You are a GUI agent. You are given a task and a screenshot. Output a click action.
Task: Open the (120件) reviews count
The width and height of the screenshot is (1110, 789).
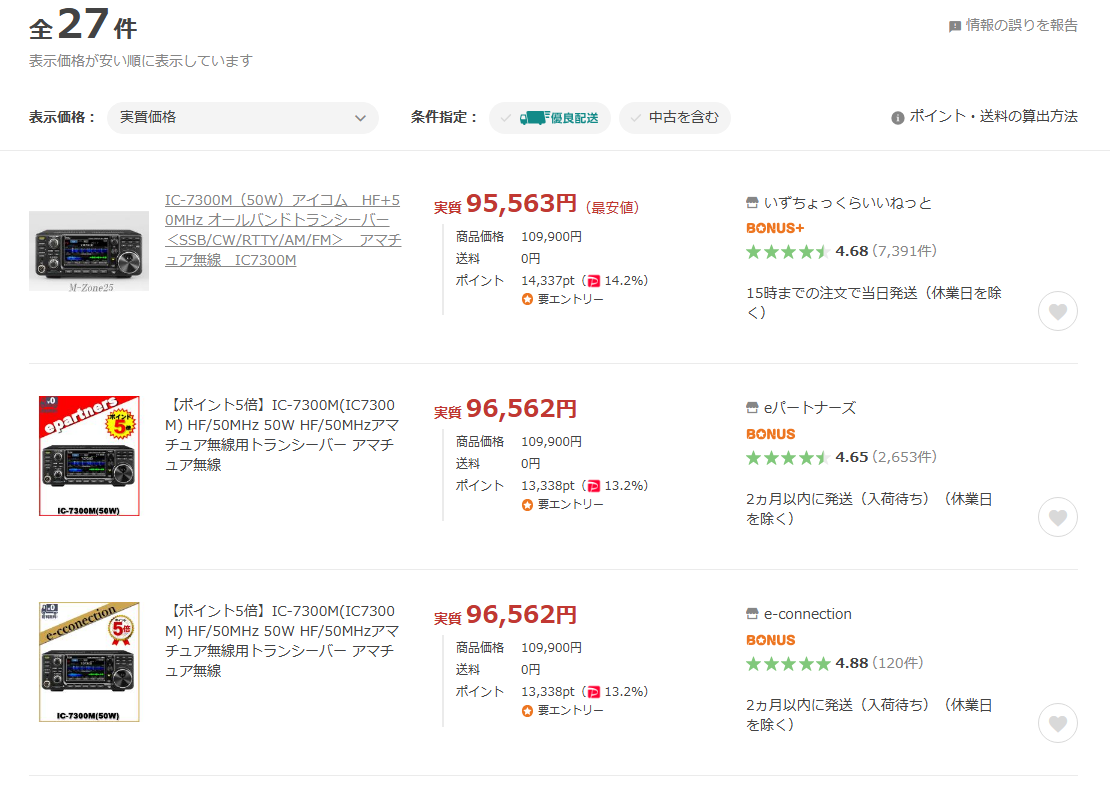[x=898, y=663]
